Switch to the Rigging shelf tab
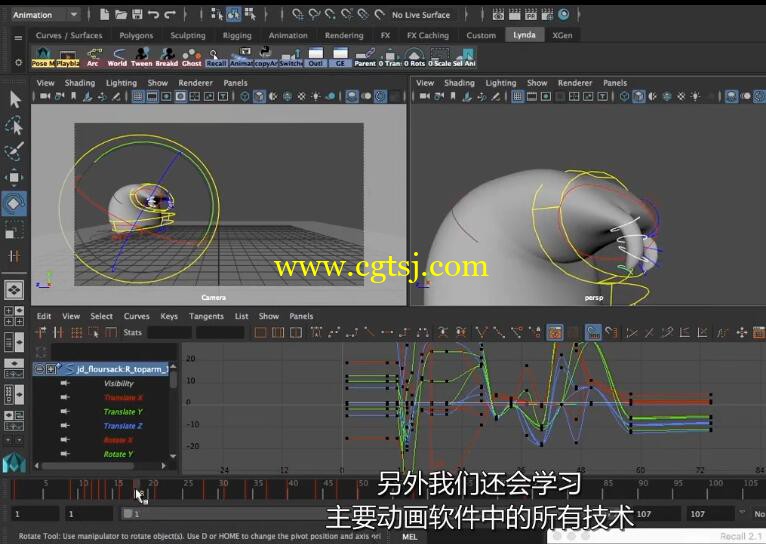 pyautogui.click(x=237, y=35)
